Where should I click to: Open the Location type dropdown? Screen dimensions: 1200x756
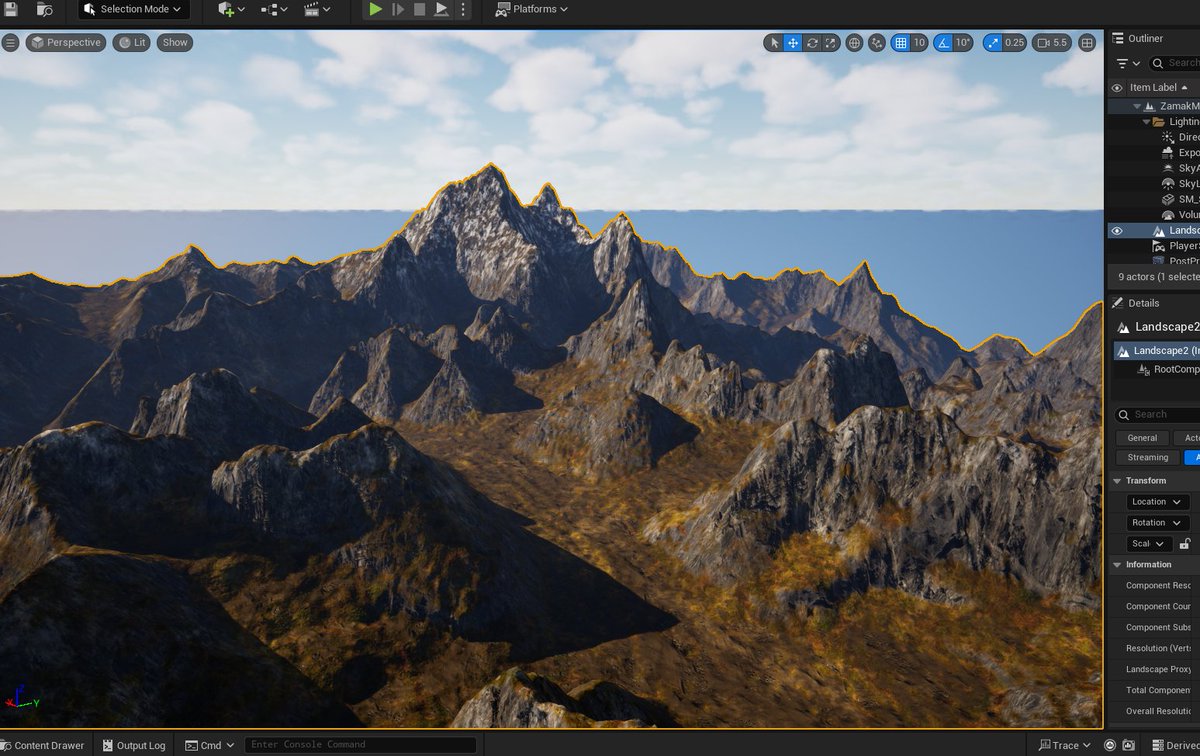(1157, 502)
